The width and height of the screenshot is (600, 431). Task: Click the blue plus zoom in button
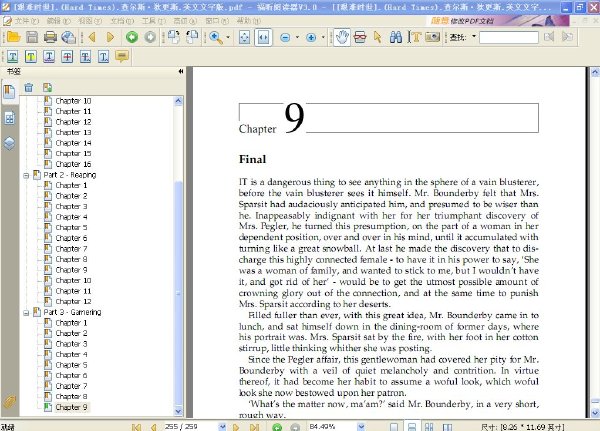pos(311,38)
